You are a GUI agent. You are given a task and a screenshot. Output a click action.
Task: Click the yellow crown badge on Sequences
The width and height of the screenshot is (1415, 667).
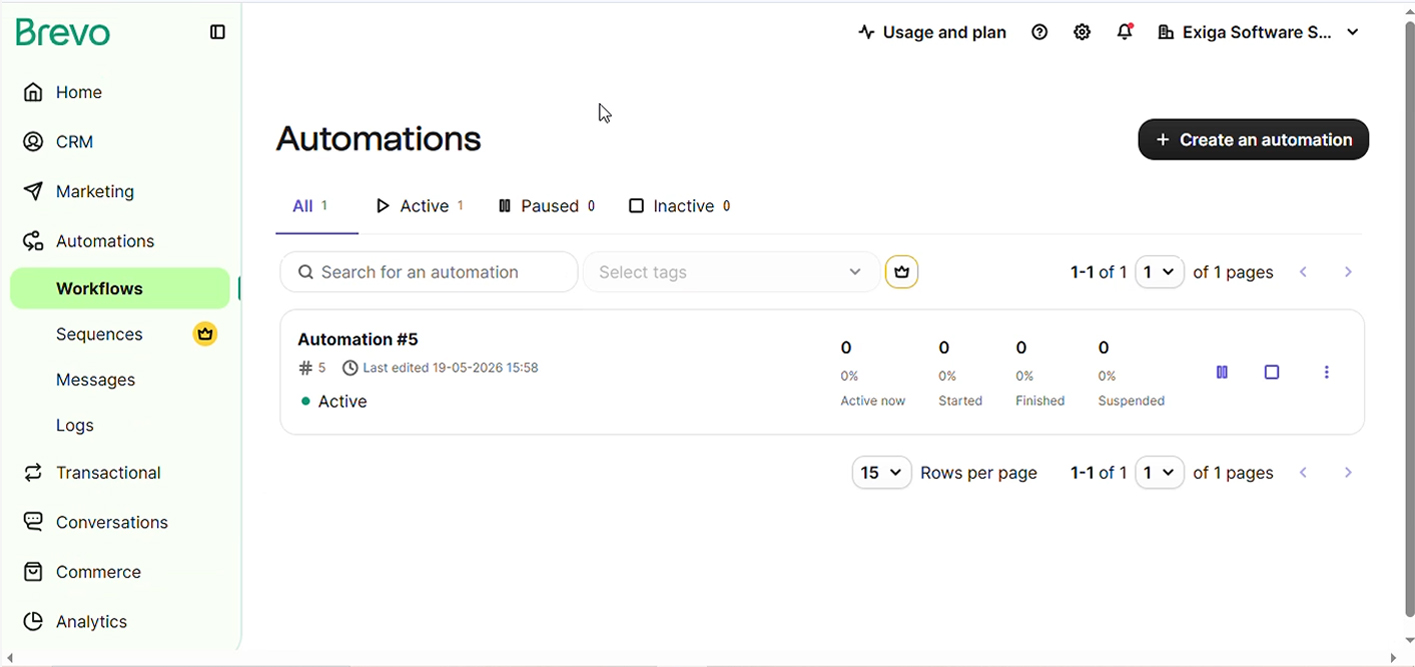205,334
